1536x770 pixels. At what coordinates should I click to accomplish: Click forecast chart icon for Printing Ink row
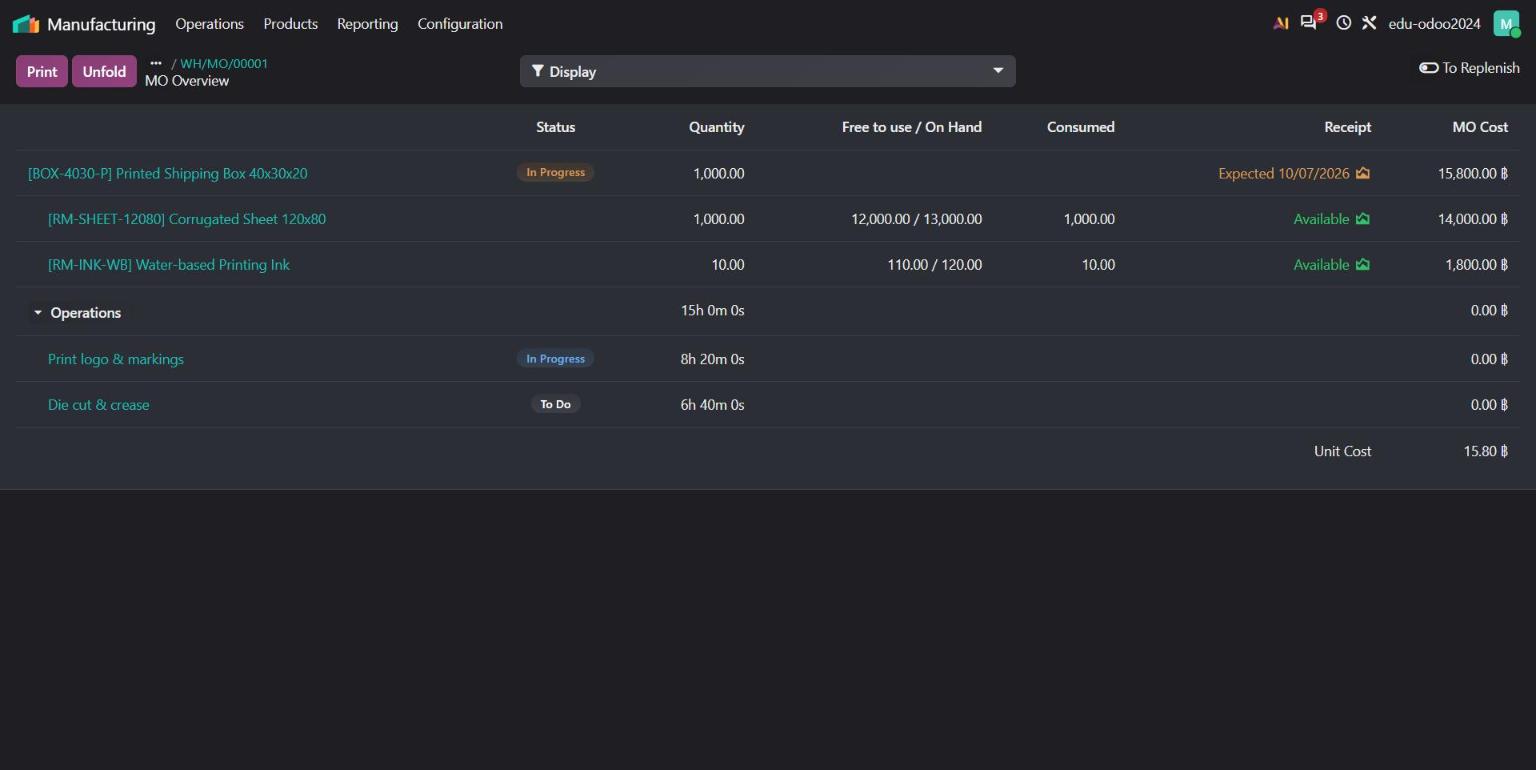pos(1362,265)
